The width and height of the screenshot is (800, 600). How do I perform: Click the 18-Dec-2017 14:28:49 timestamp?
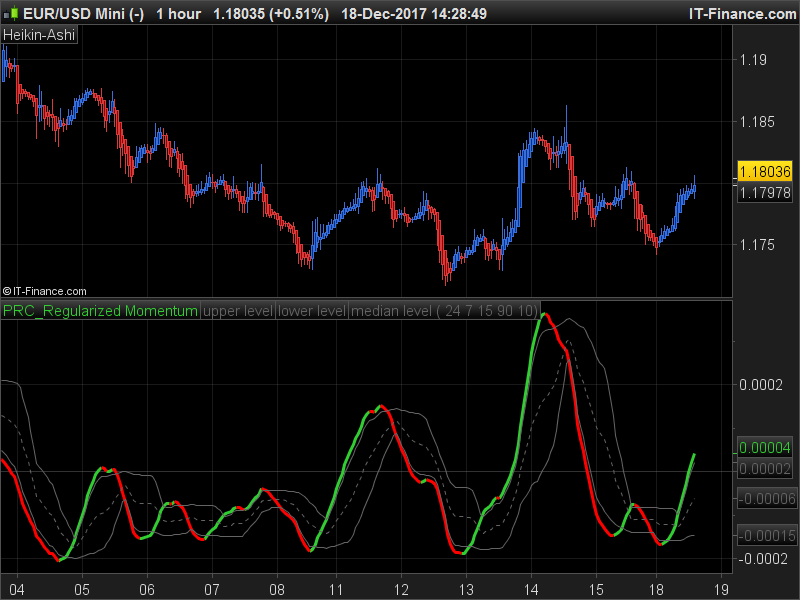[414, 14]
